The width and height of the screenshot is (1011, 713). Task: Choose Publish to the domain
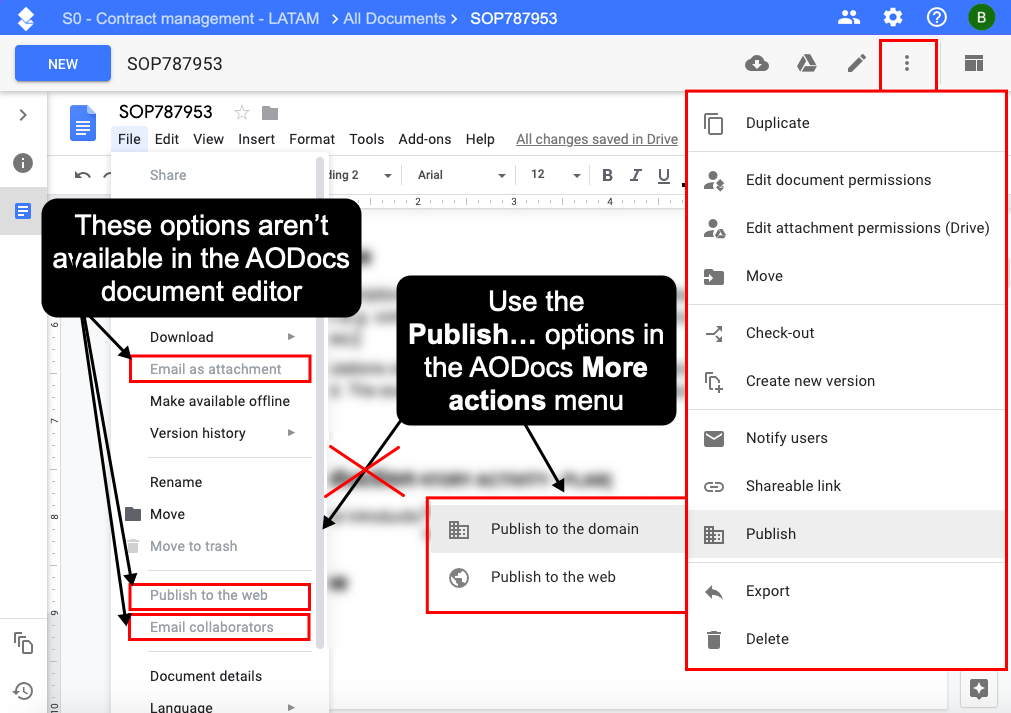point(557,529)
